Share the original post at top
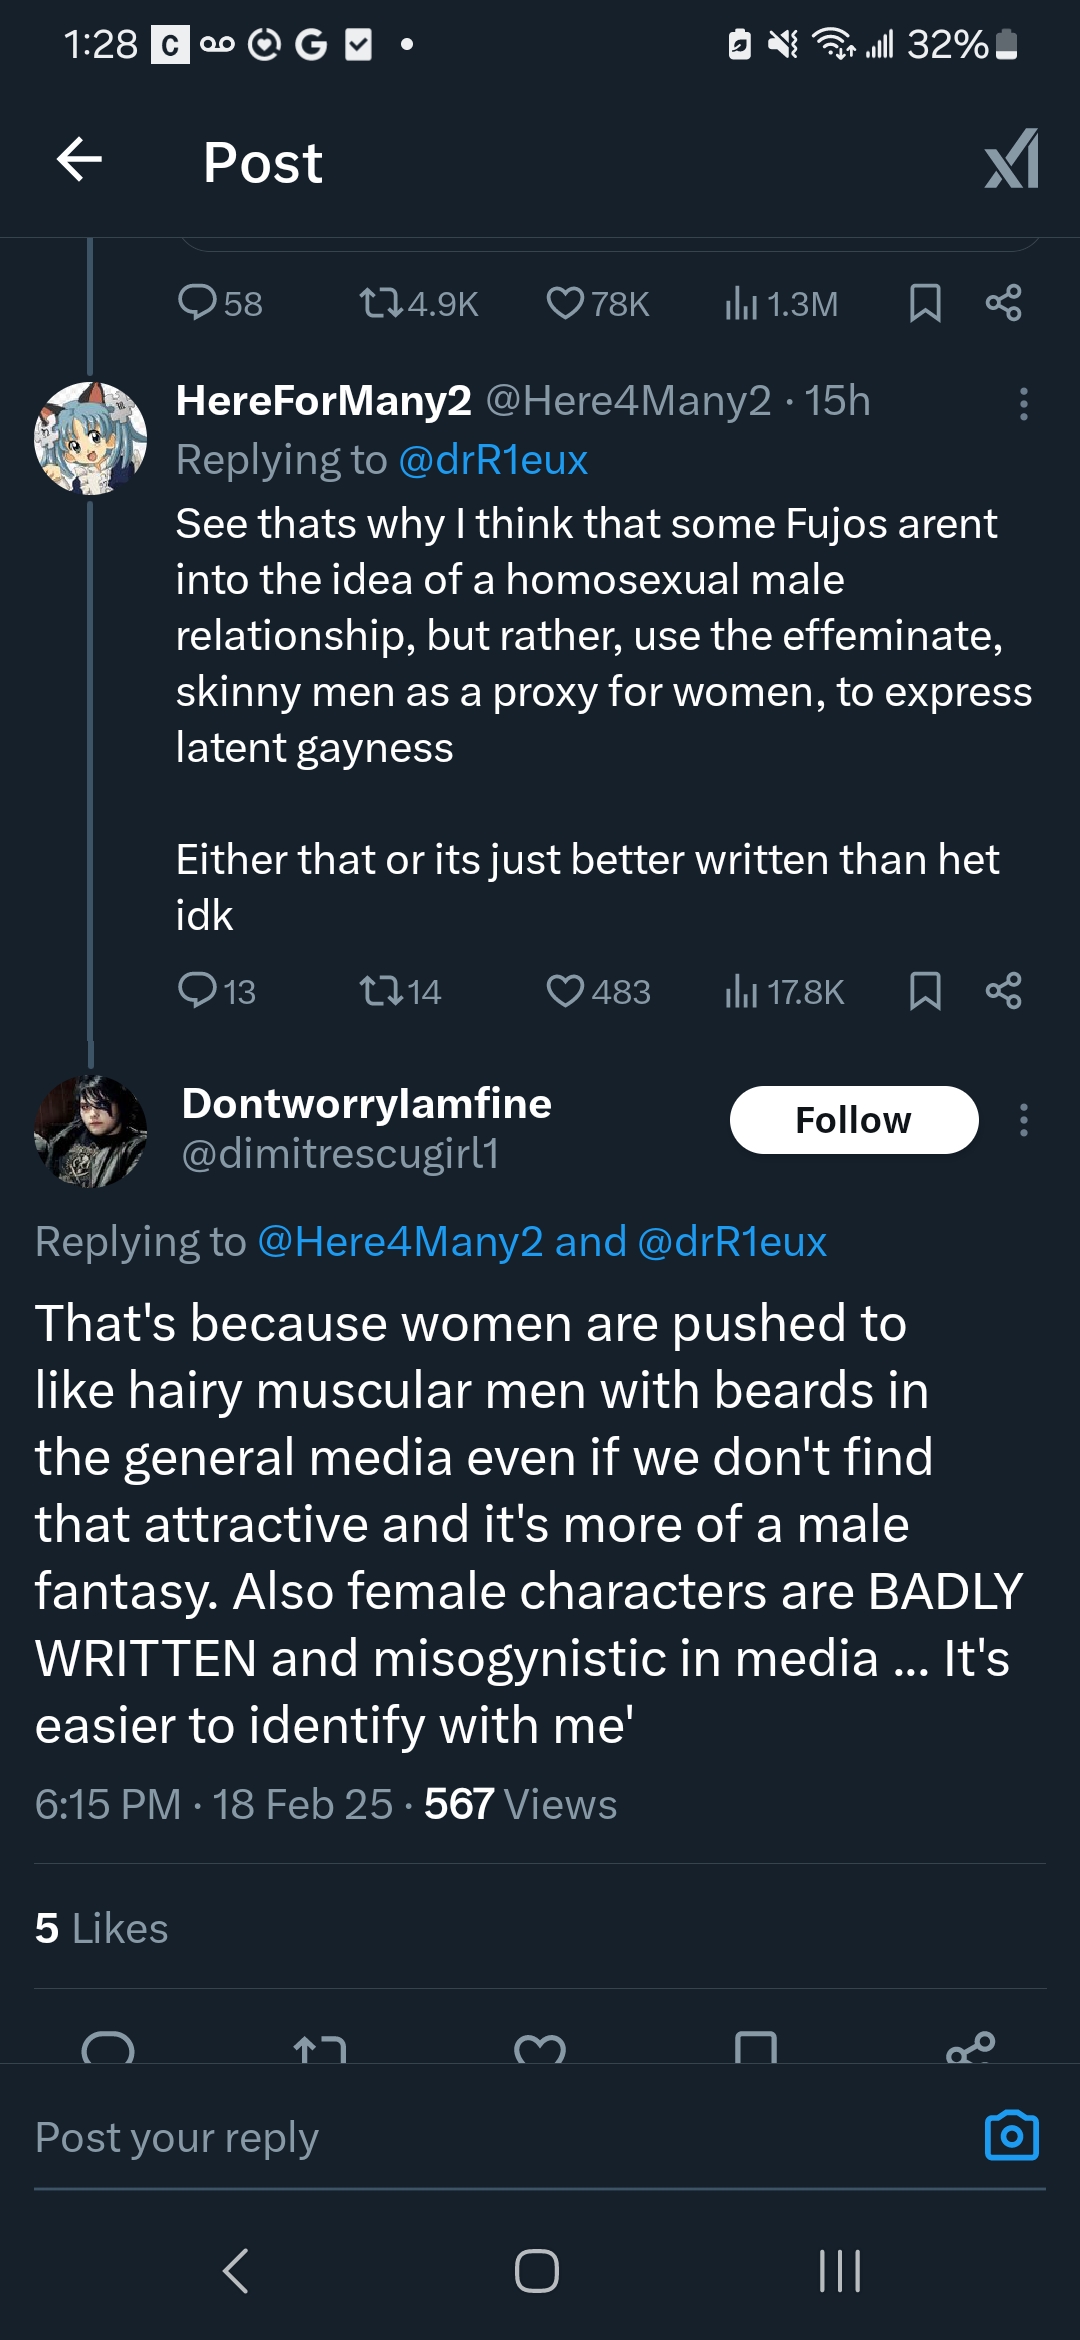 coord(1003,303)
